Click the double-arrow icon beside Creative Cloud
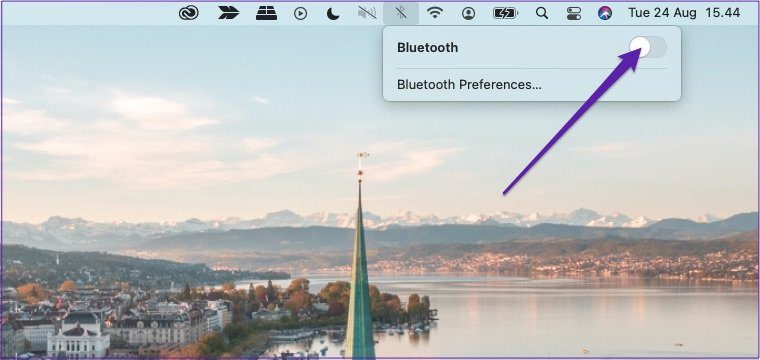The image size is (760, 360). 228,13
